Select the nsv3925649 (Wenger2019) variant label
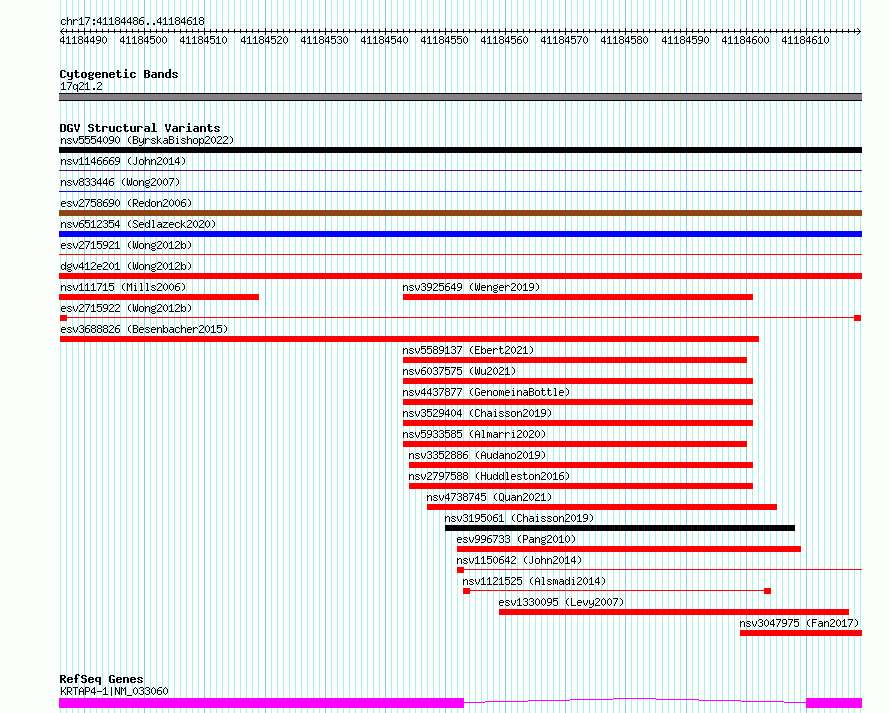 471,287
